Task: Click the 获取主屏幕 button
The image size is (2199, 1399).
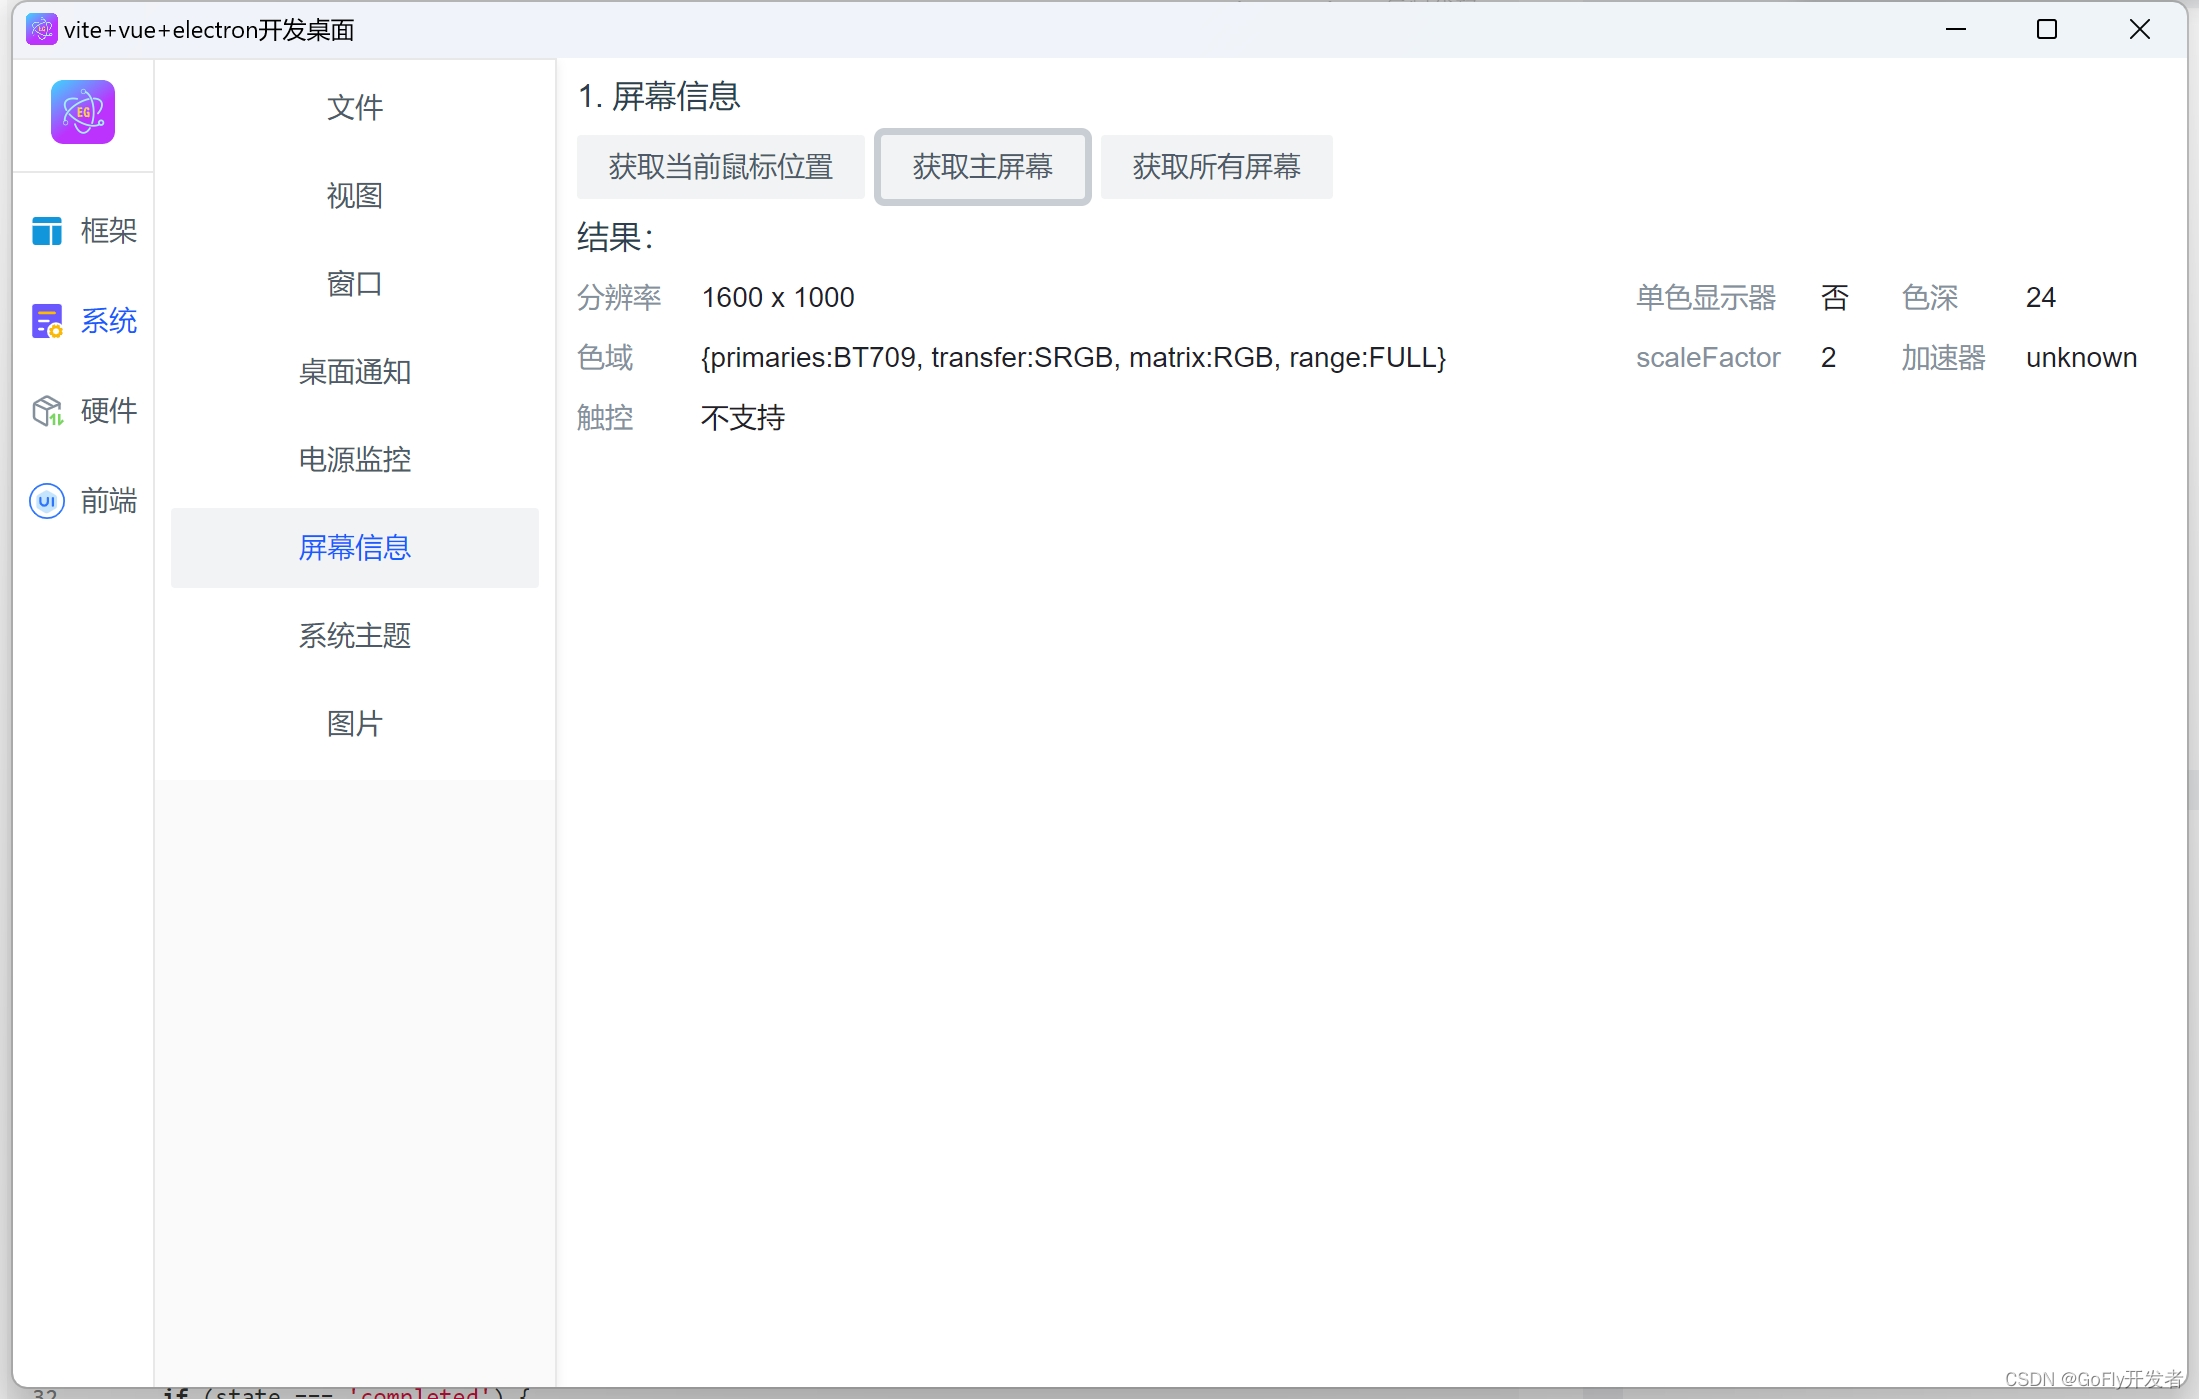Action: (982, 166)
